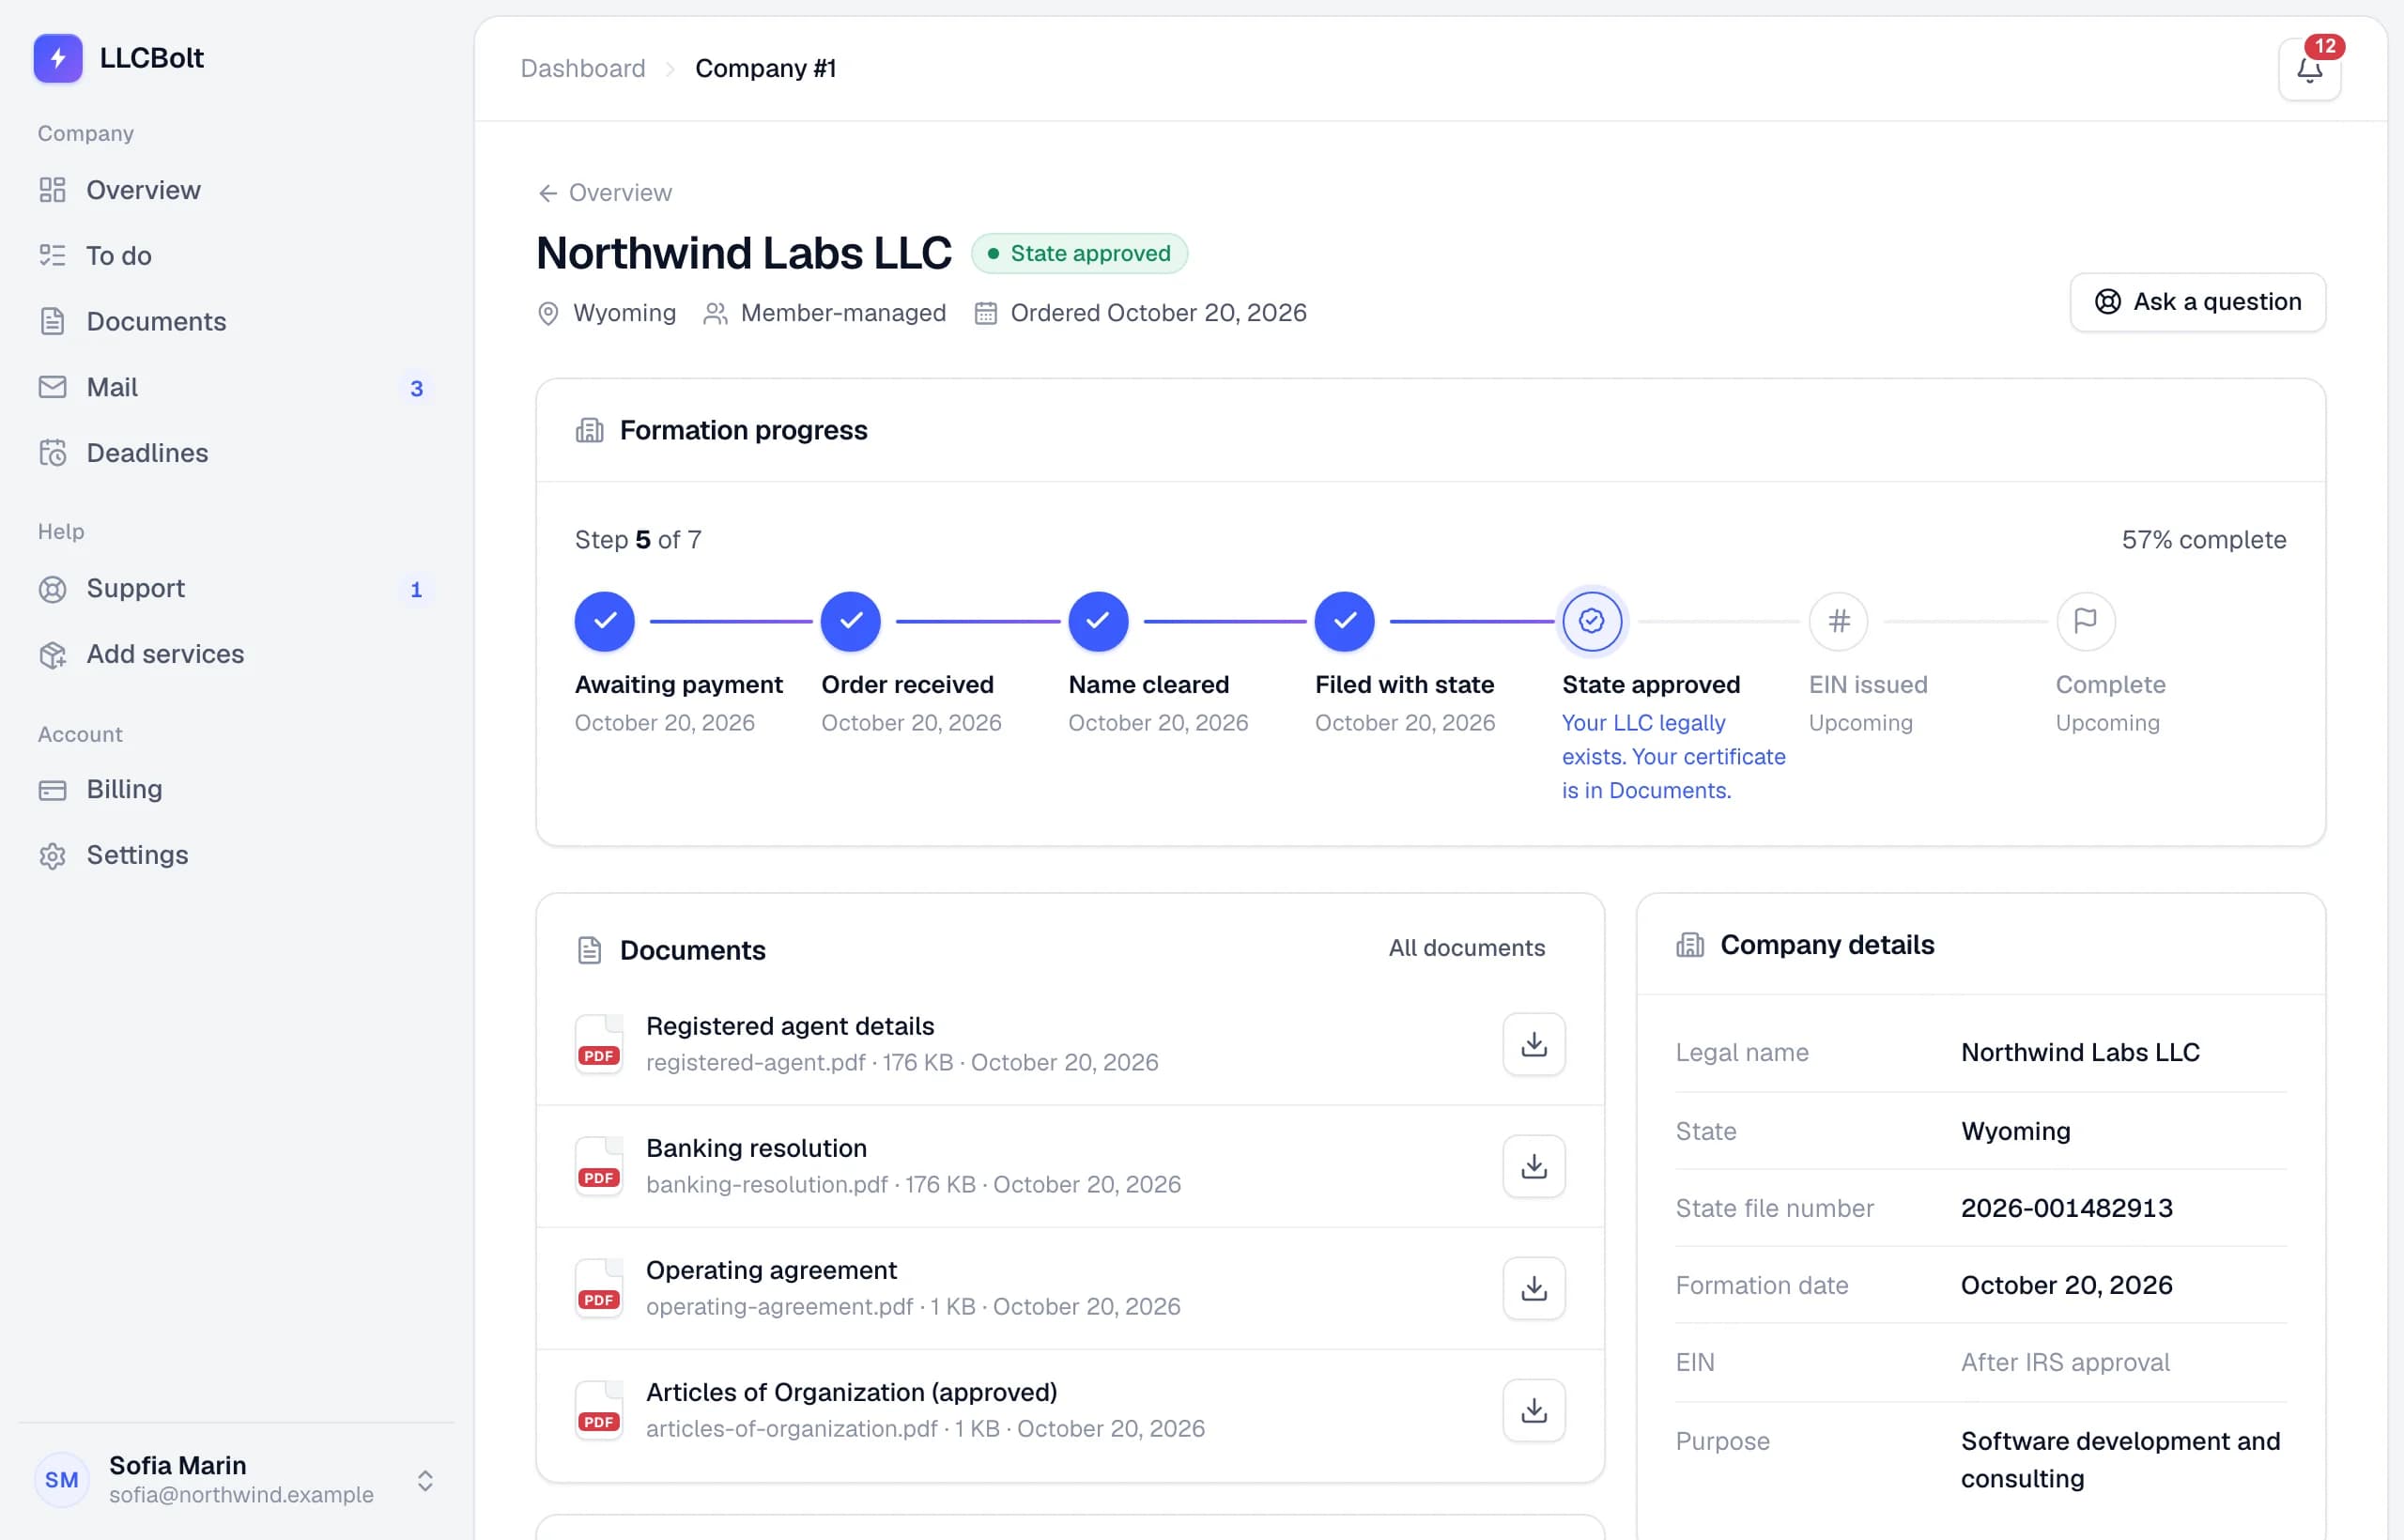Open Mail in the sidebar
The width and height of the screenshot is (2404, 1540).
(236, 387)
